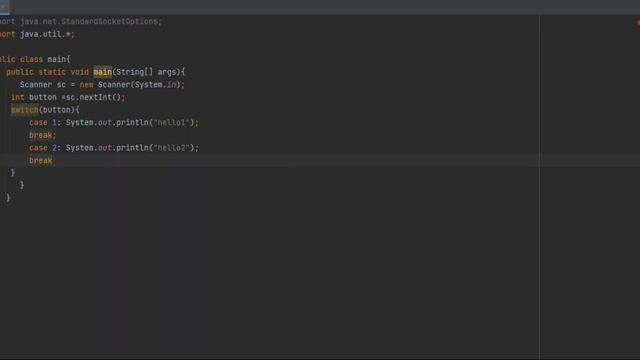Screen dimensions: 640x360
Task: Click the 'Scanner sc' variable declaration
Action: click(x=43, y=85)
